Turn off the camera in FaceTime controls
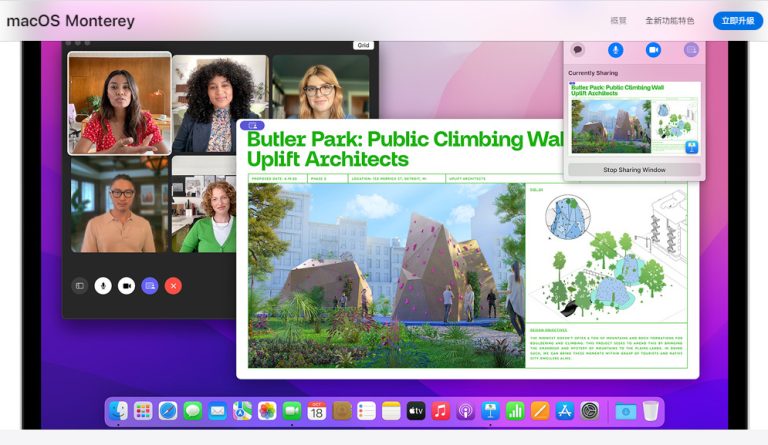The width and height of the screenshot is (768, 445). point(126,286)
